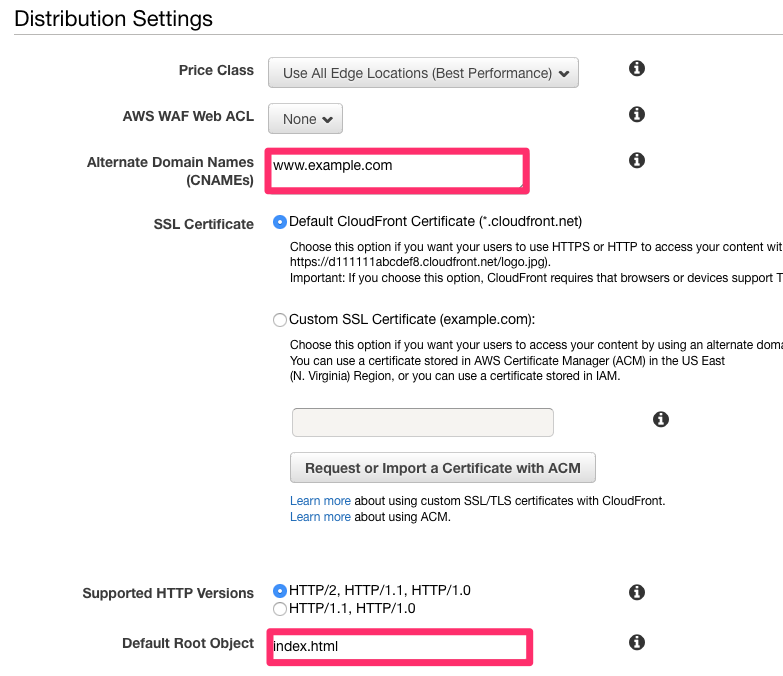Click the Alternate Domain Names text area
The height and width of the screenshot is (676, 783).
(396, 170)
